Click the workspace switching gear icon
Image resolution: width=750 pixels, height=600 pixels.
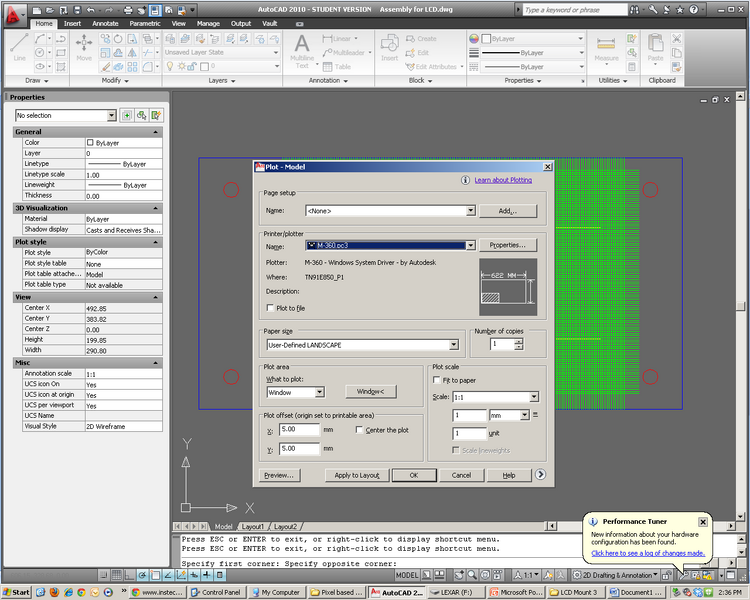coord(577,575)
